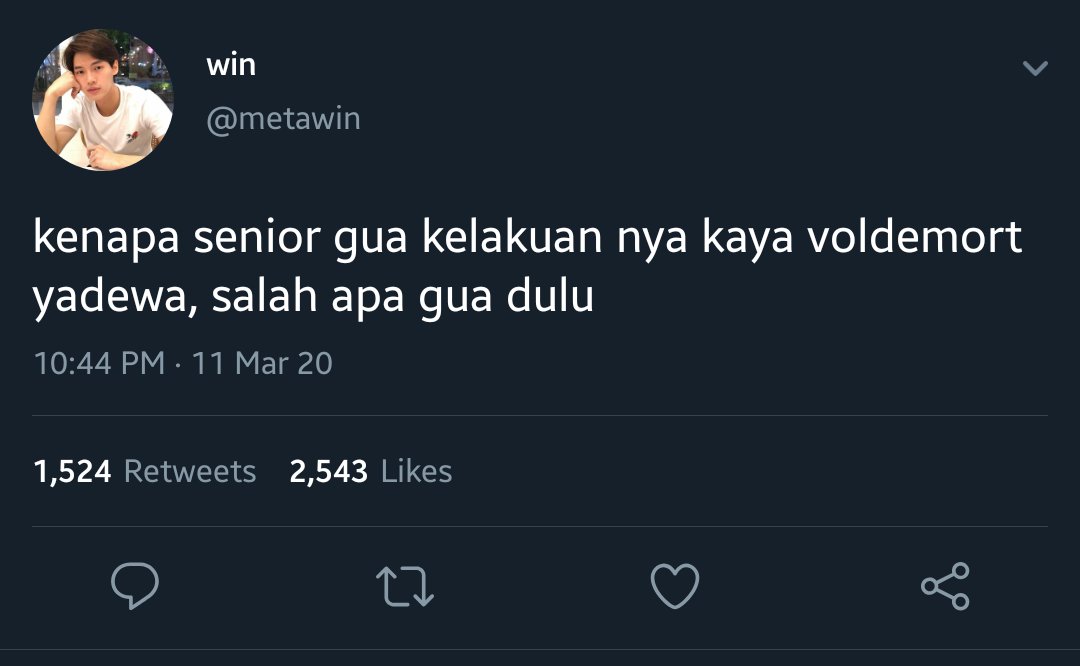Image resolution: width=1080 pixels, height=666 pixels.
Task: Open the @metawin handle profile
Action: pyautogui.click(x=283, y=118)
